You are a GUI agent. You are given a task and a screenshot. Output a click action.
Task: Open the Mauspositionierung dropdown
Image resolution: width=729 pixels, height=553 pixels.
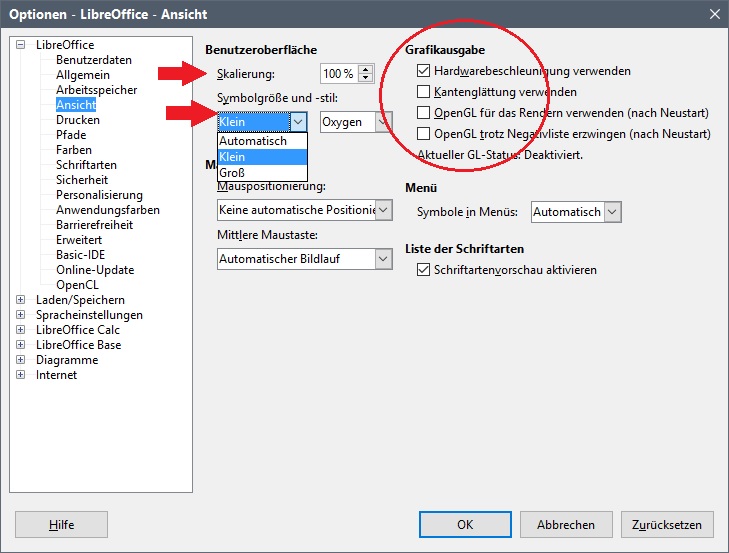point(384,210)
